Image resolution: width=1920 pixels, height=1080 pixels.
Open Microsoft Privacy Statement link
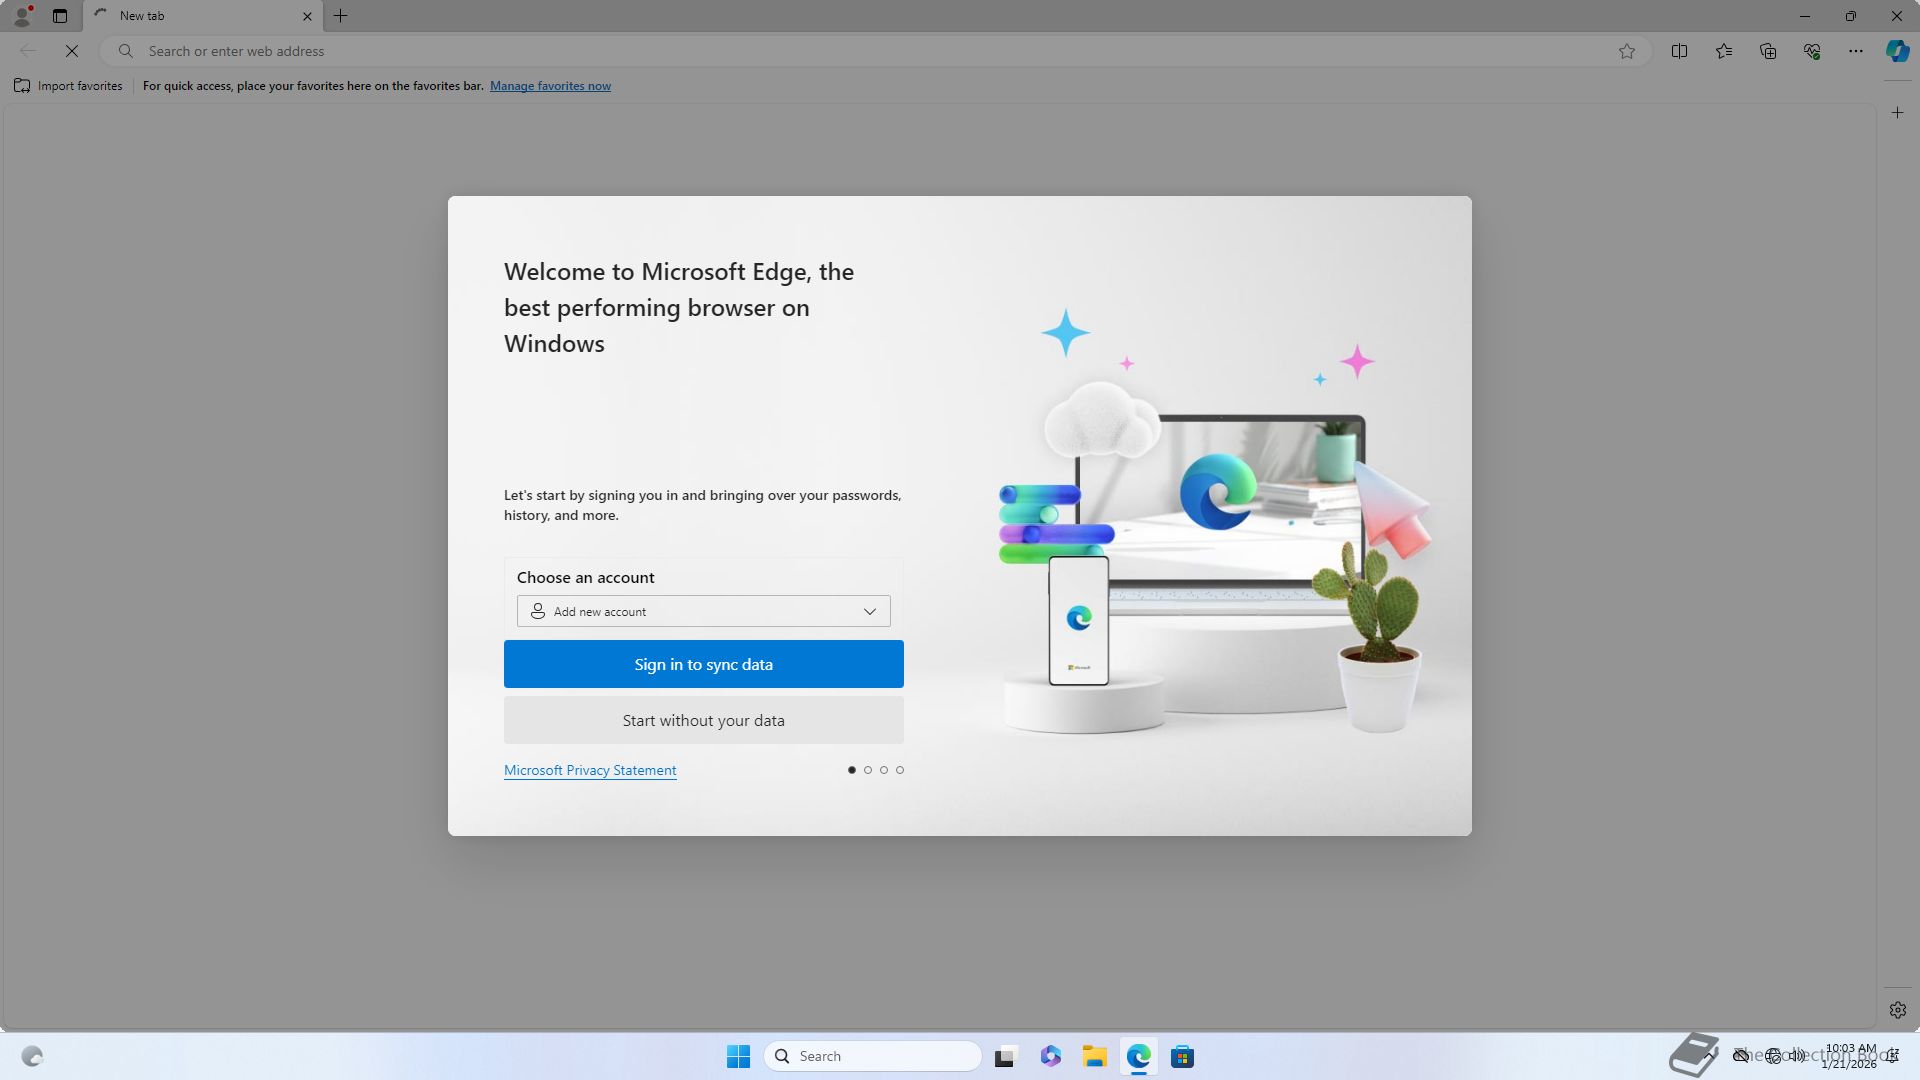(x=590, y=770)
